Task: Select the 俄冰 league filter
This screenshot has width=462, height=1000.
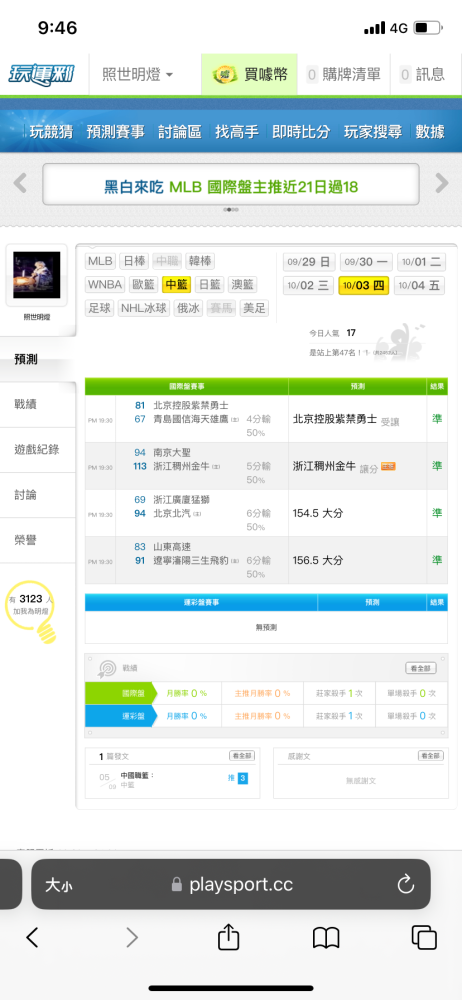Action: [x=188, y=309]
